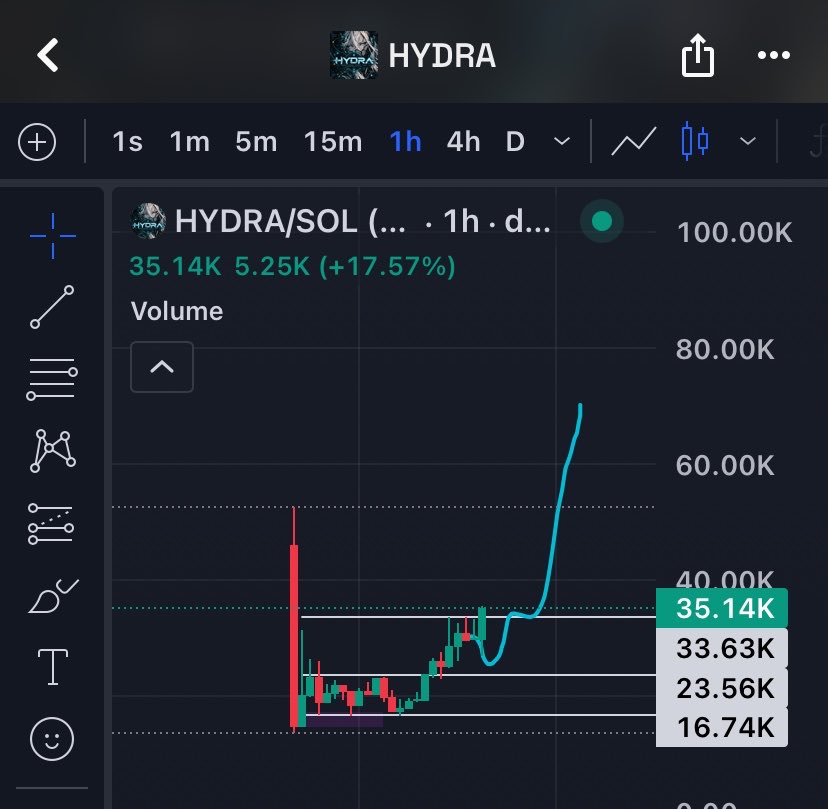
Task: Select the active 1h timeframe
Action: click(405, 142)
